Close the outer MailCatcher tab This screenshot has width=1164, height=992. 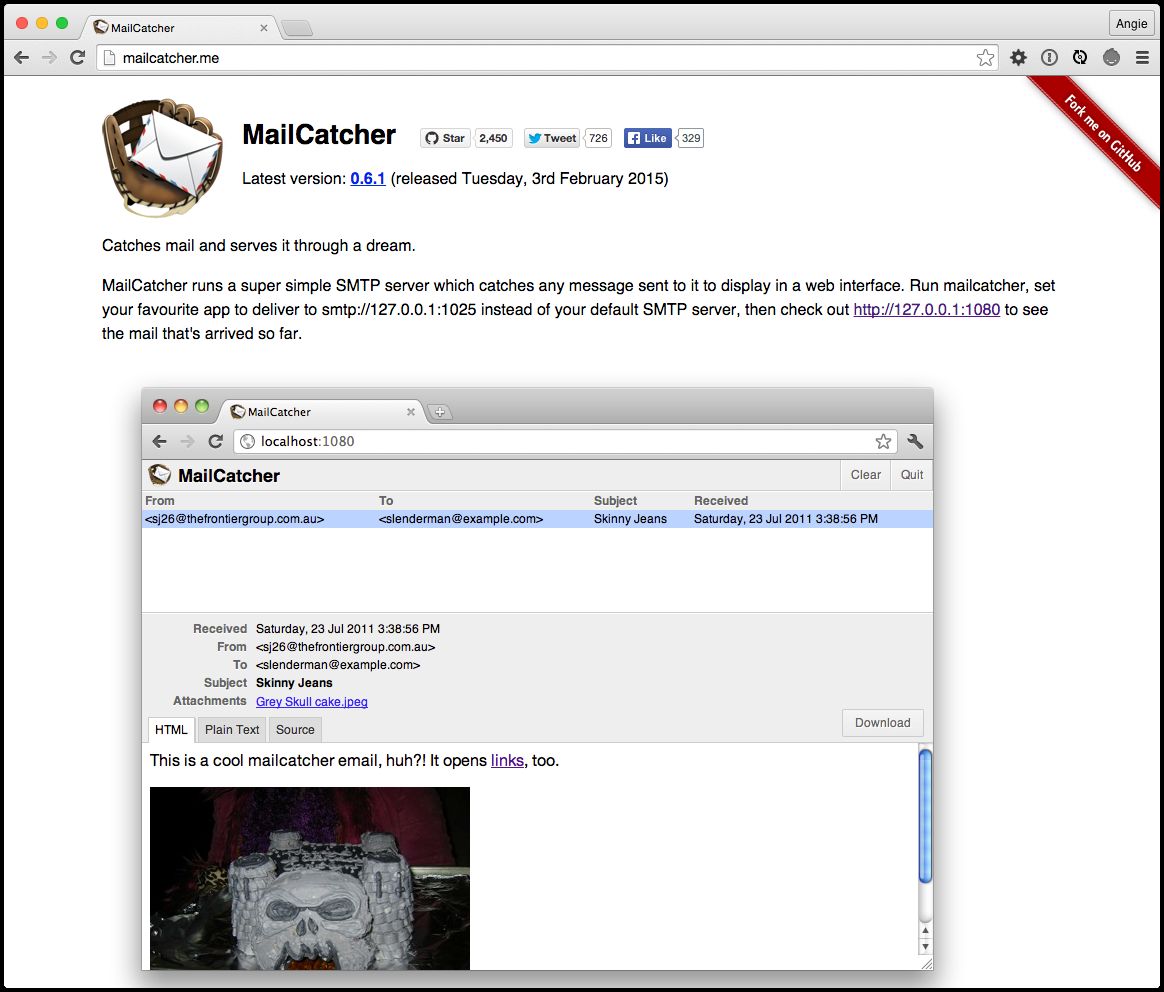264,28
